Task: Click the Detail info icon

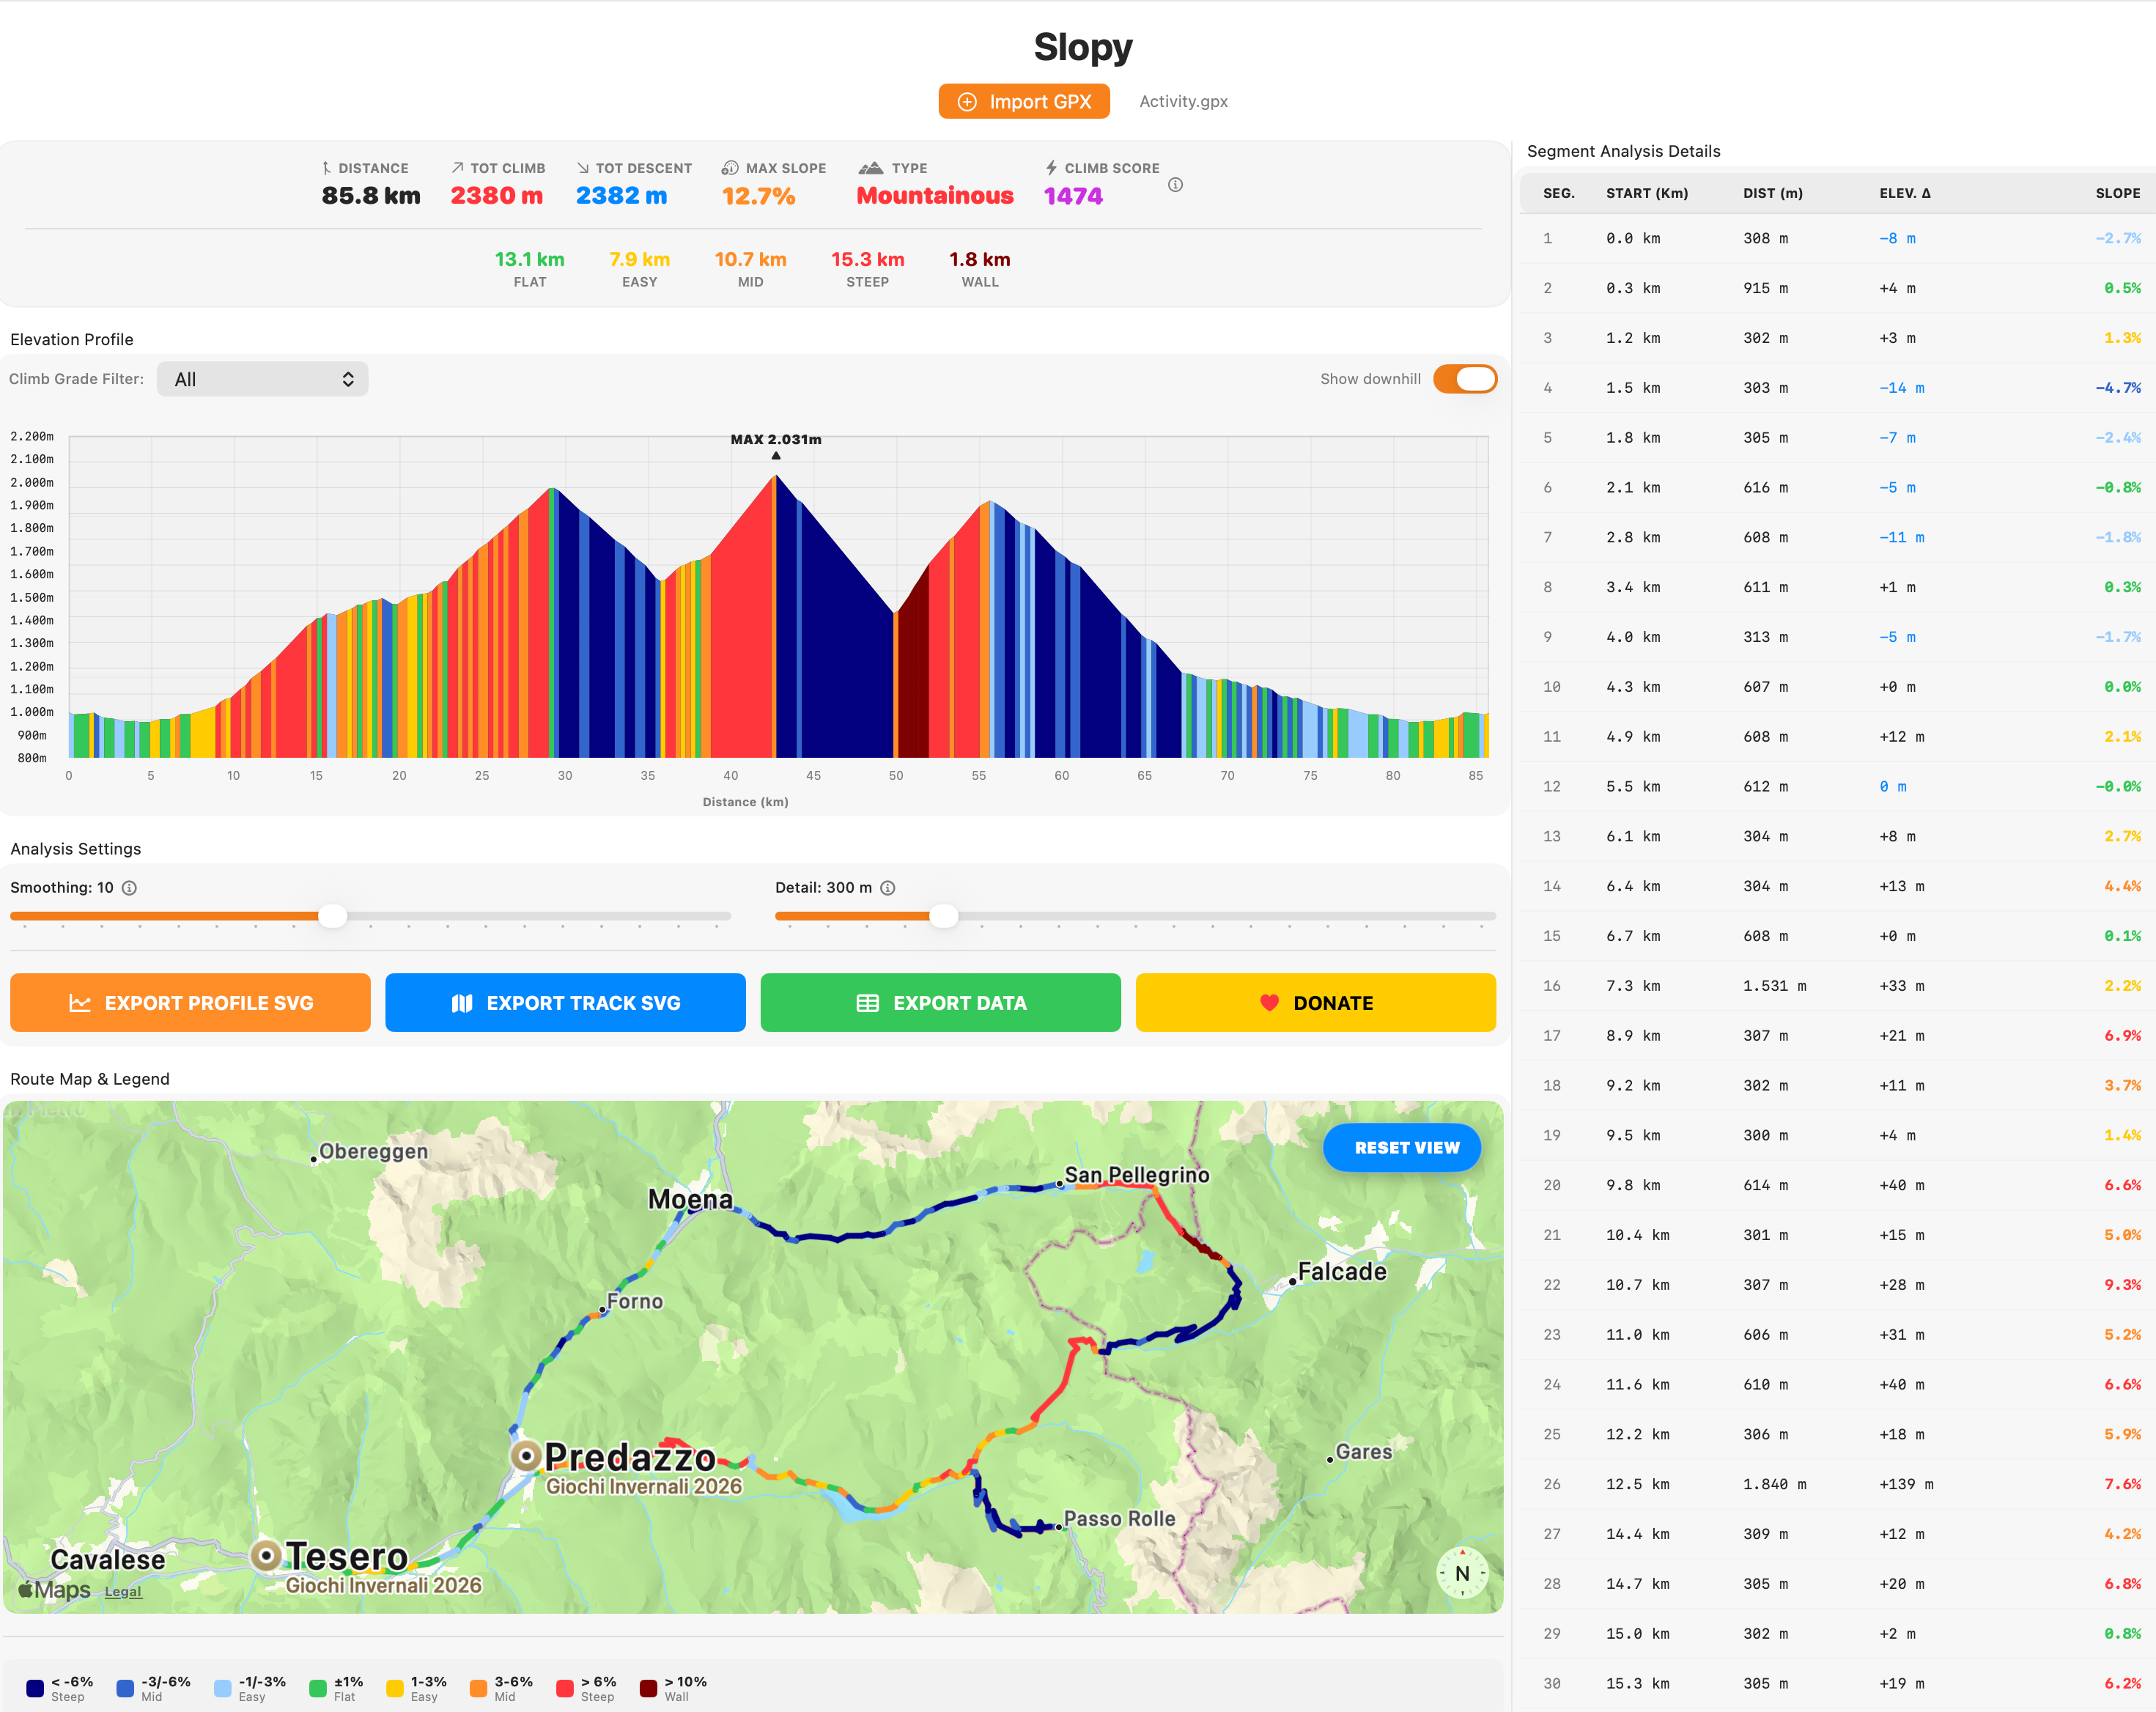Action: (x=887, y=888)
